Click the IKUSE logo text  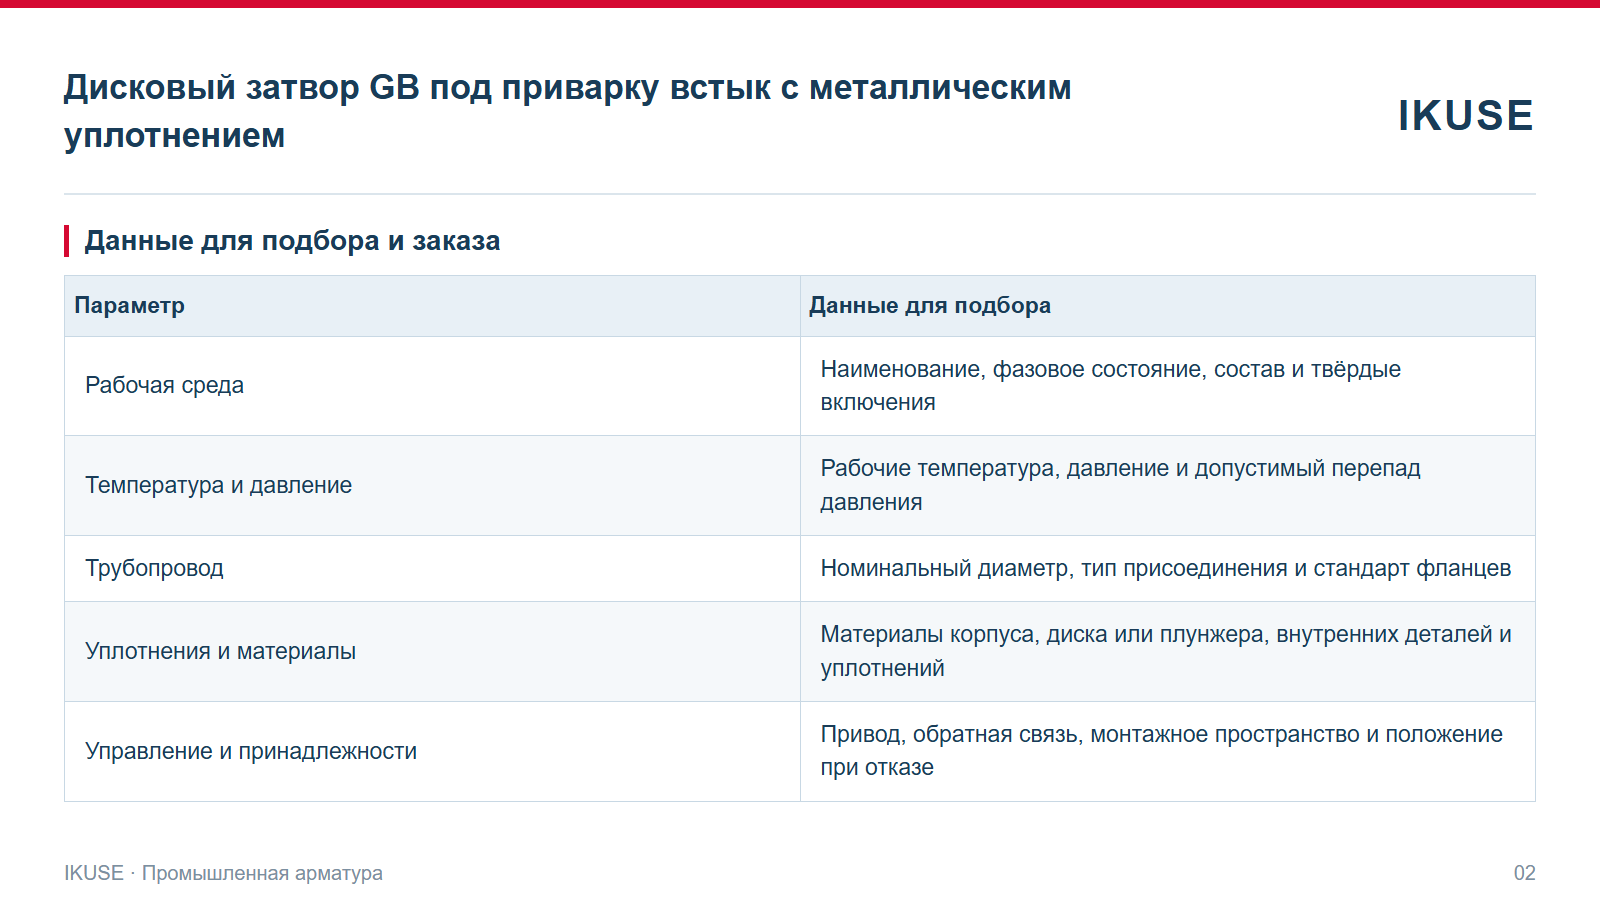(x=1465, y=116)
